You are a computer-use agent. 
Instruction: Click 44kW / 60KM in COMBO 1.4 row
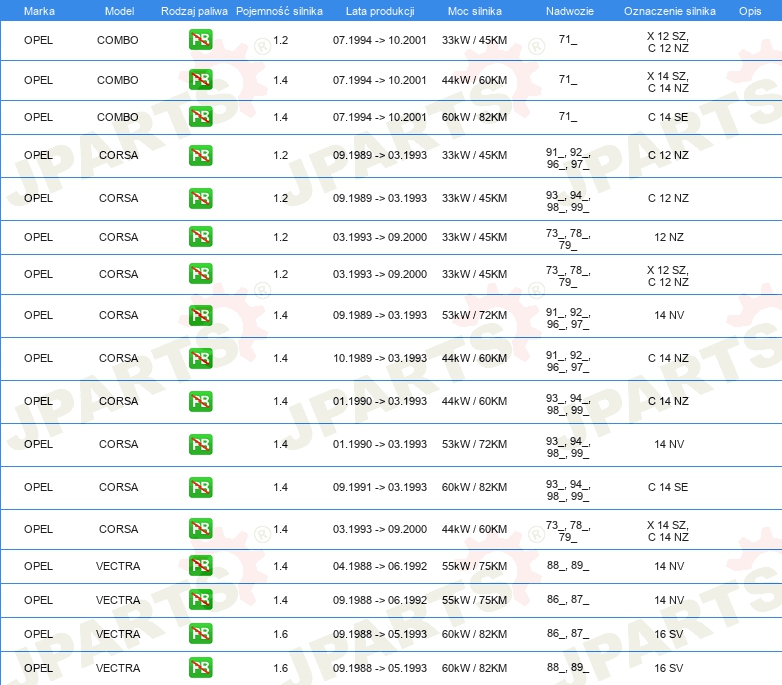pos(474,80)
